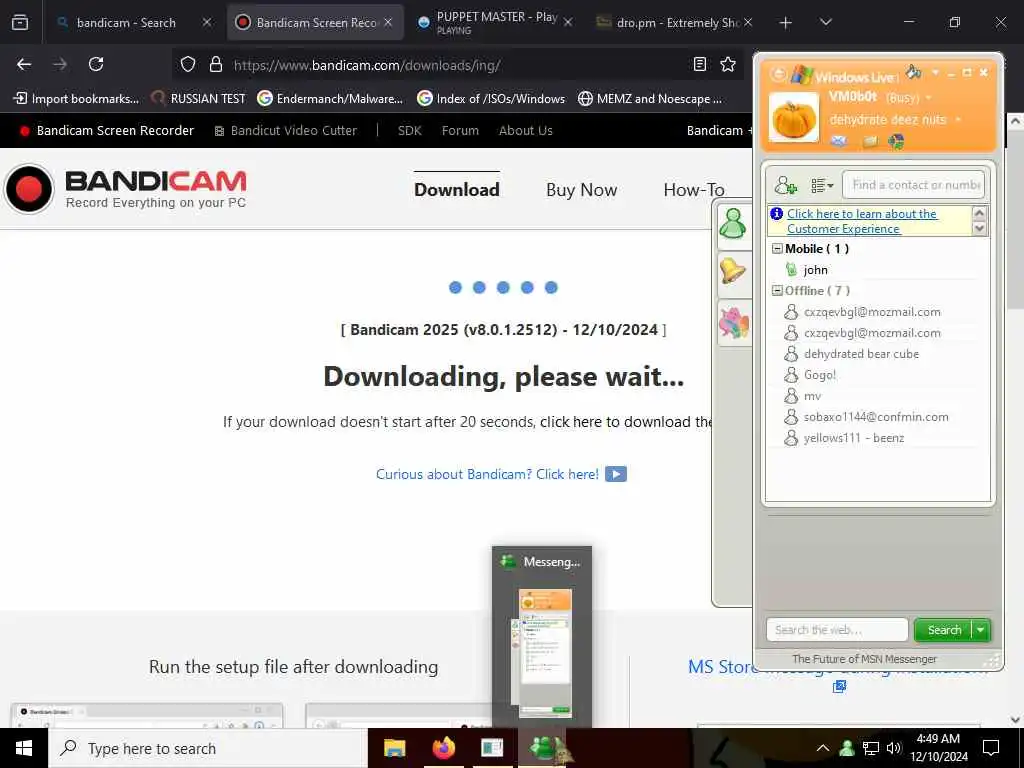Close the Bandicam Screen Recorder tab
This screenshot has width=1024, height=768.
388,22
